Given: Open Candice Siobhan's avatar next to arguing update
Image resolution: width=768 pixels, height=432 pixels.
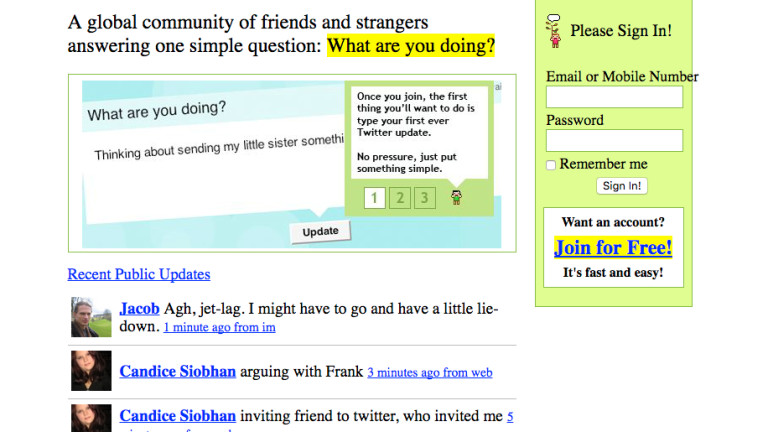Looking at the screenshot, I should click(91, 370).
